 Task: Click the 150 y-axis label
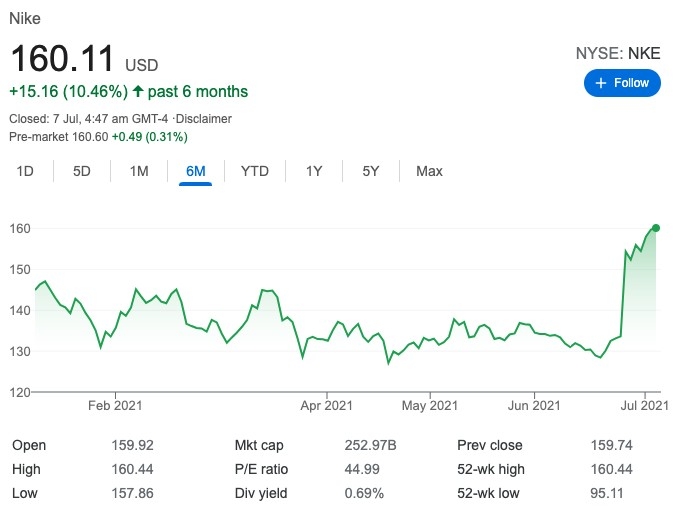20,269
